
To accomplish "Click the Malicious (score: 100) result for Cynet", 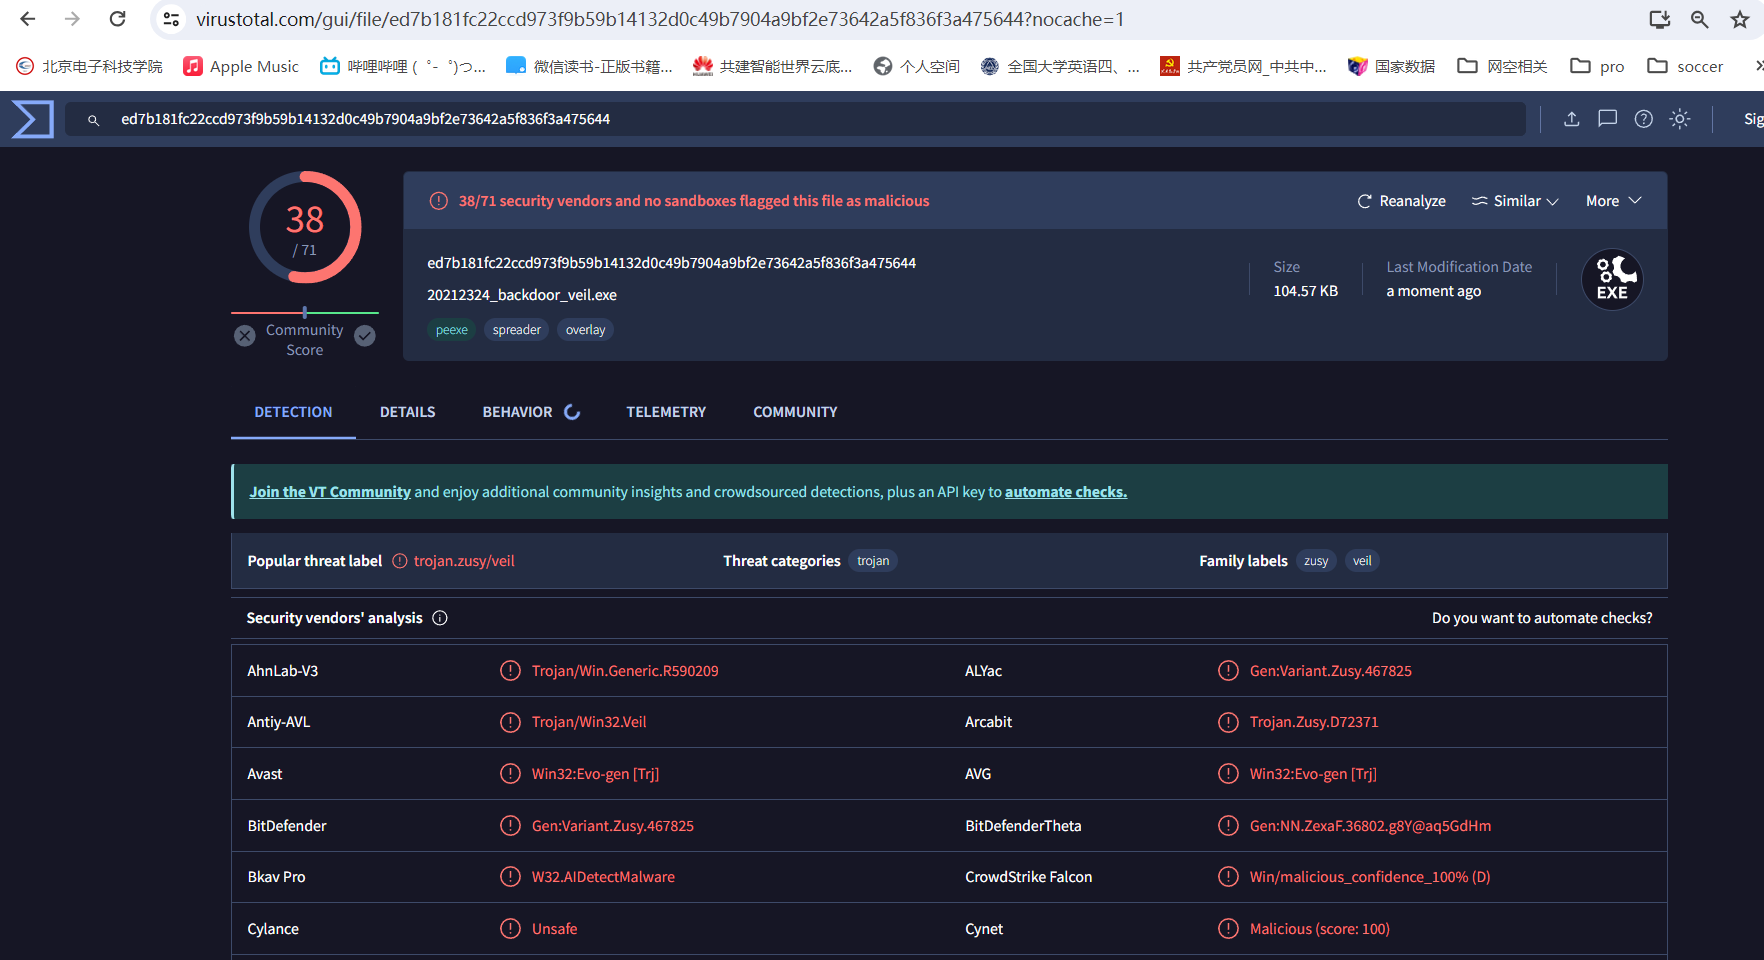I will (1320, 929).
